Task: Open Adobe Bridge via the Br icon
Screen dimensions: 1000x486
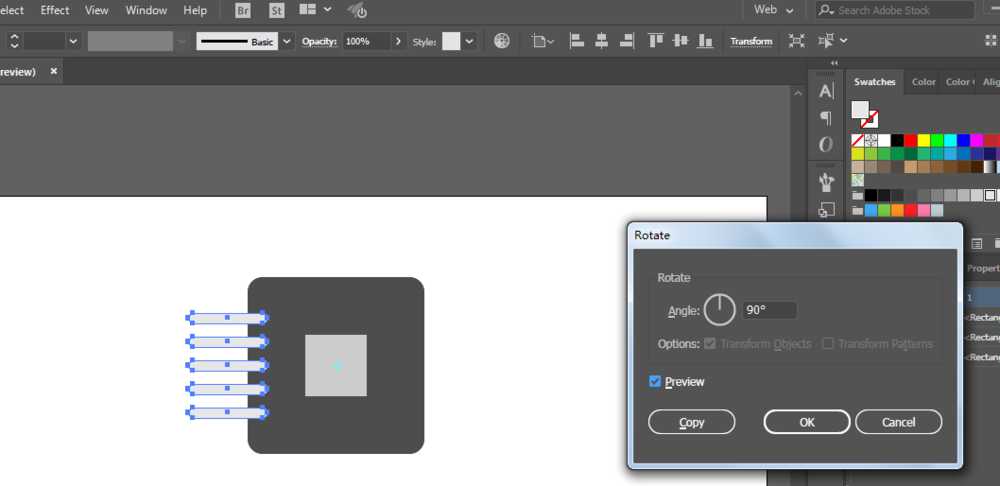Action: (243, 10)
